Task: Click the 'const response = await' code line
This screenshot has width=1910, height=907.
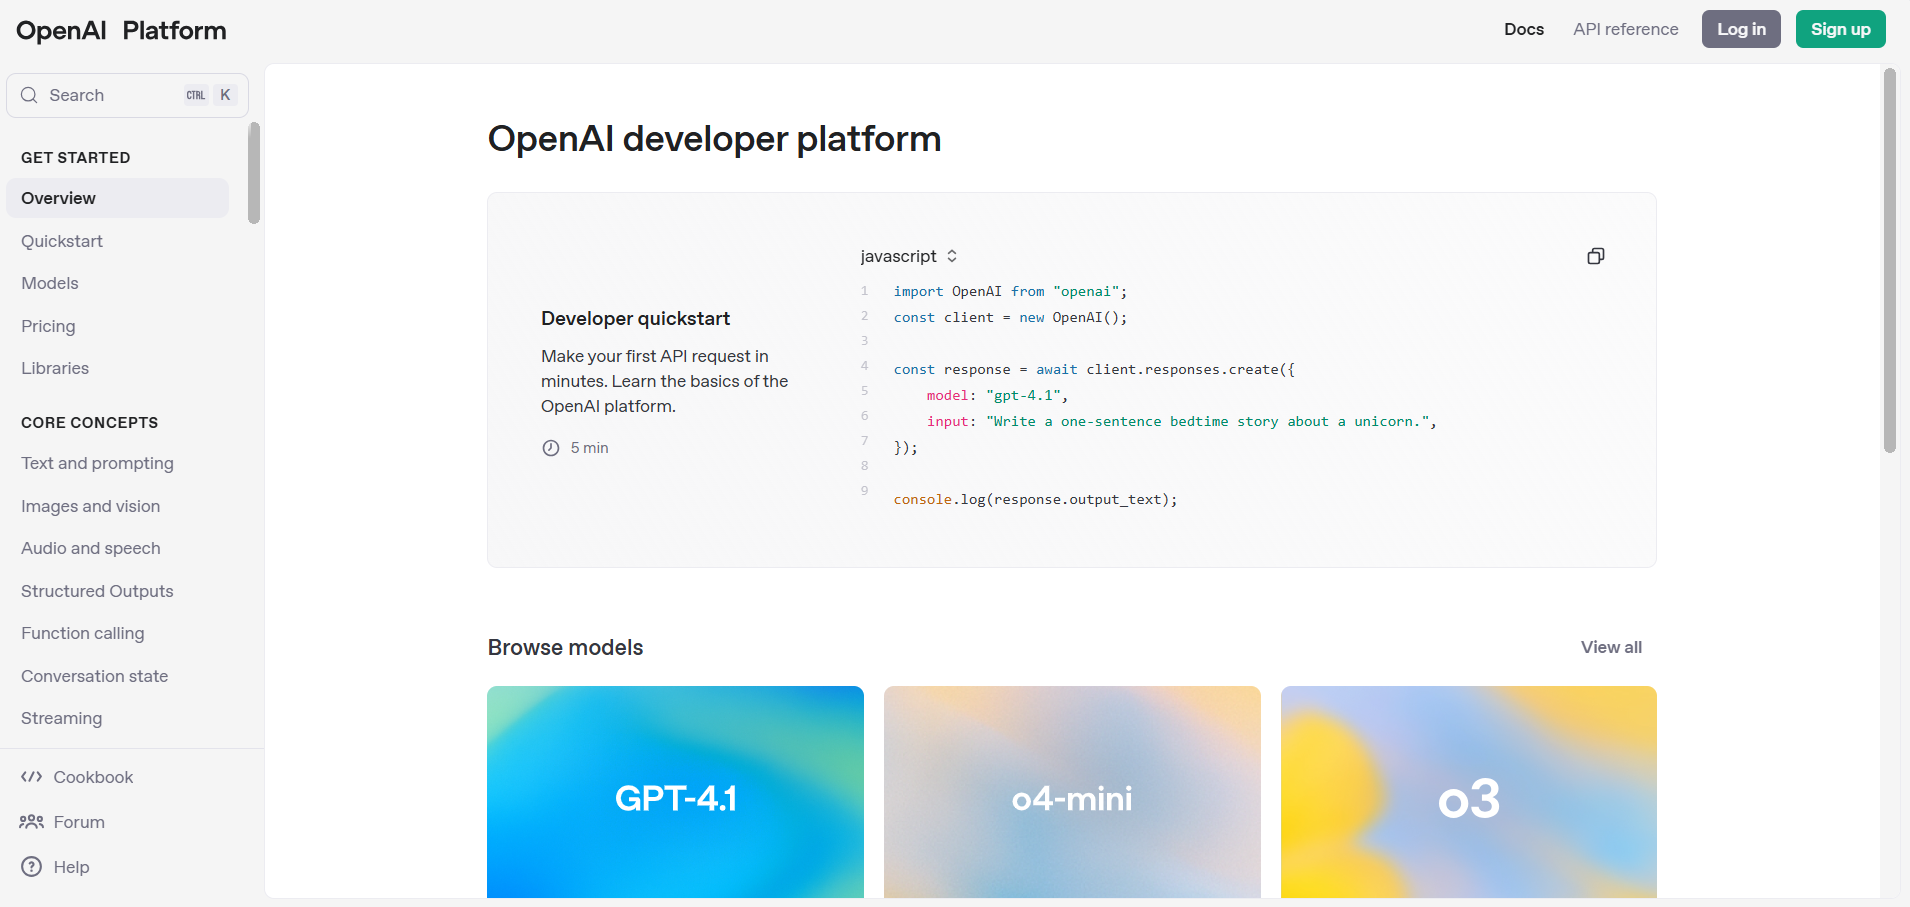Action: pos(1094,369)
